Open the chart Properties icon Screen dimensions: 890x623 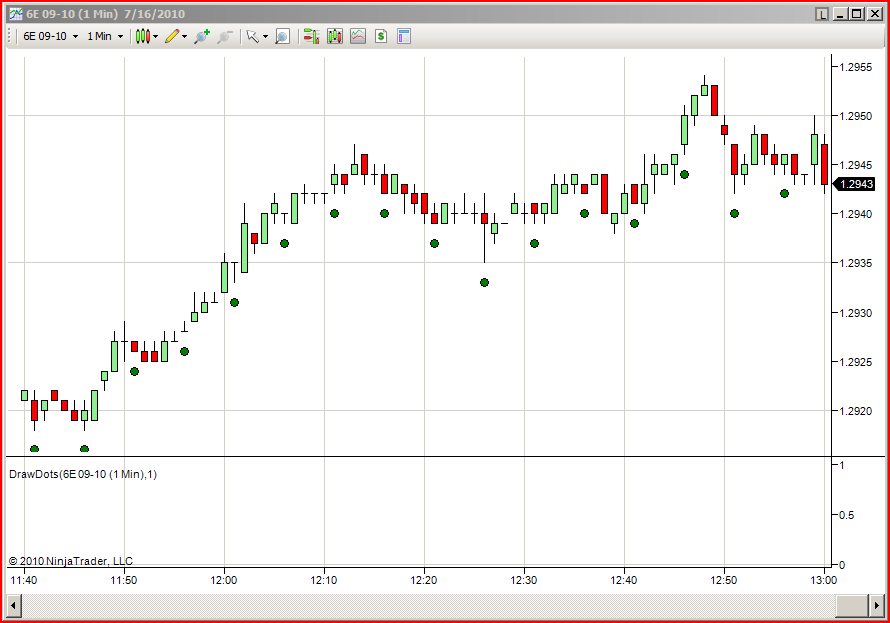point(404,36)
